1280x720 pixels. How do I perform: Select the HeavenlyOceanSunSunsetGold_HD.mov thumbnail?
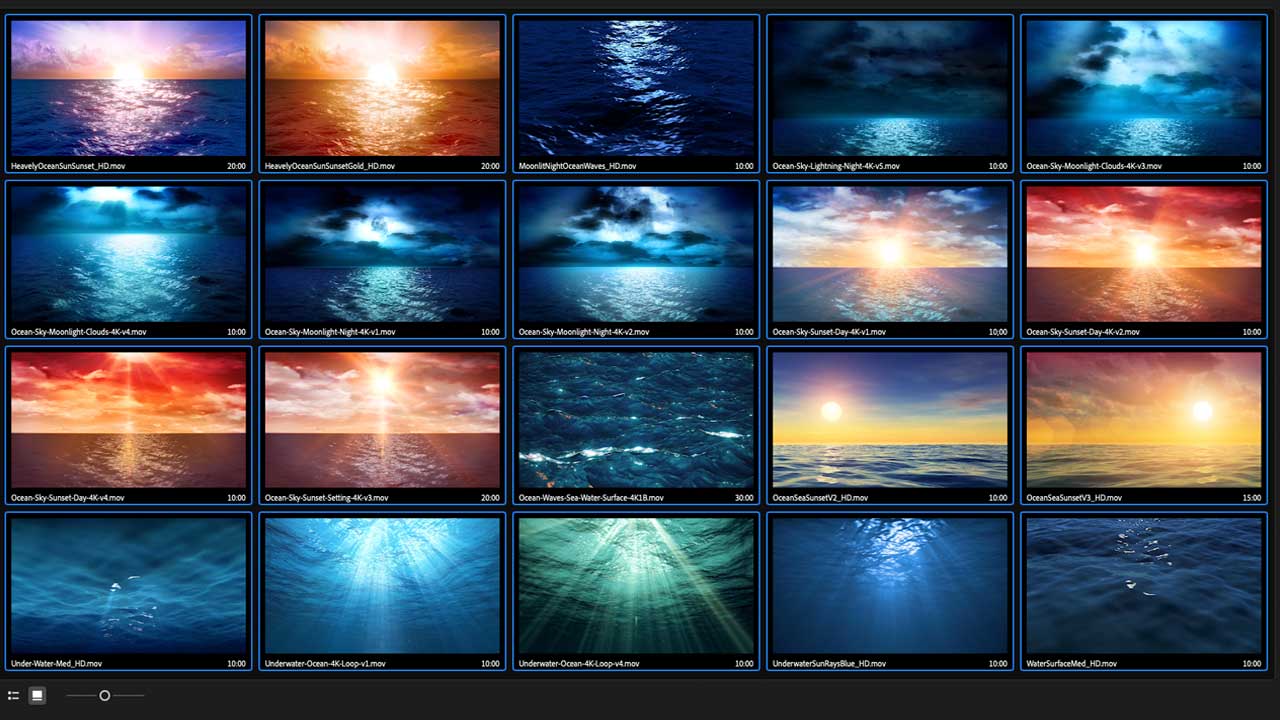tap(382, 88)
